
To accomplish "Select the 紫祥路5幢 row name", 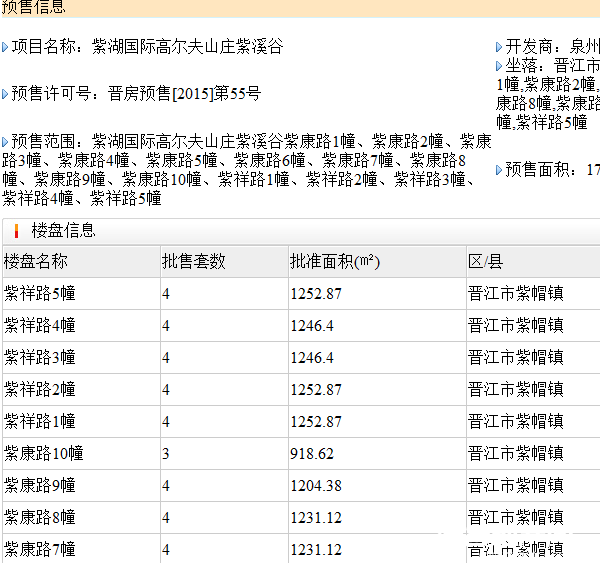I will [39, 294].
